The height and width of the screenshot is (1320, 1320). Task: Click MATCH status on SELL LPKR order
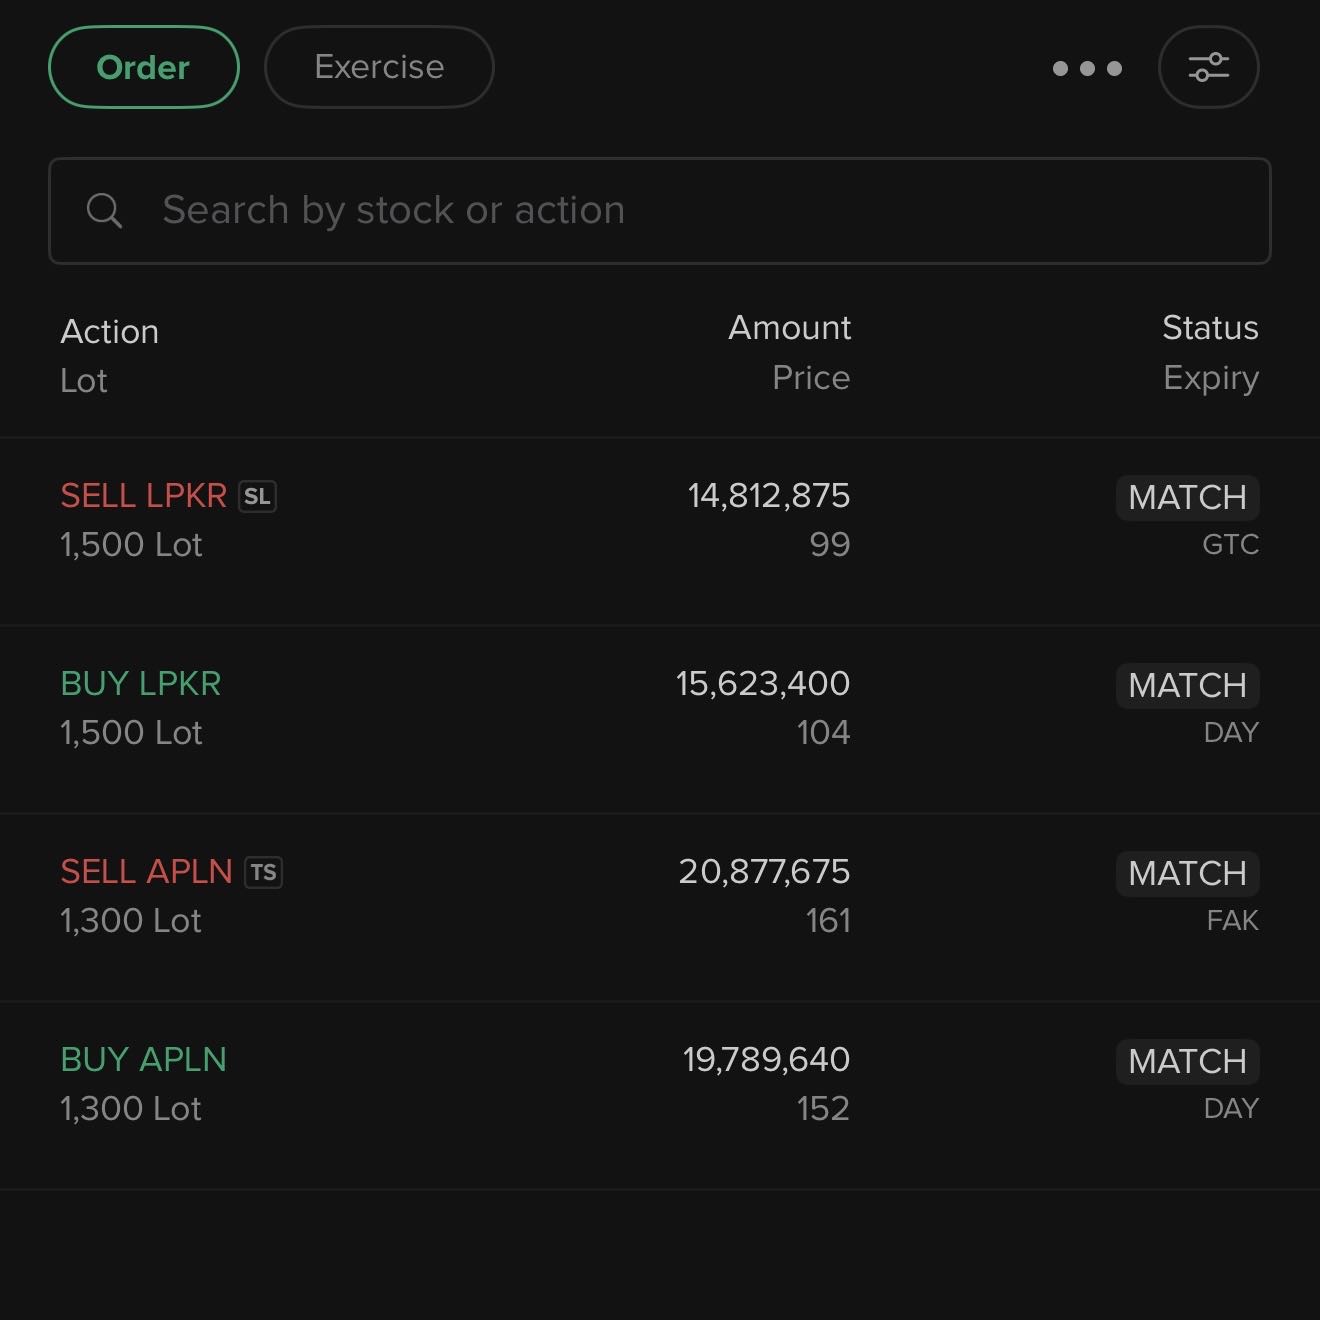(1187, 497)
